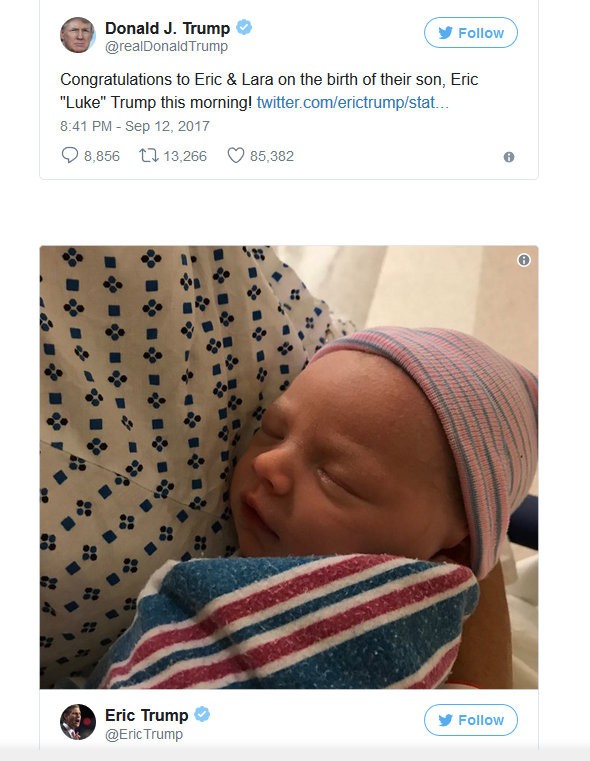
Task: Open Donald J. Trump profile avatar
Action: (78, 35)
